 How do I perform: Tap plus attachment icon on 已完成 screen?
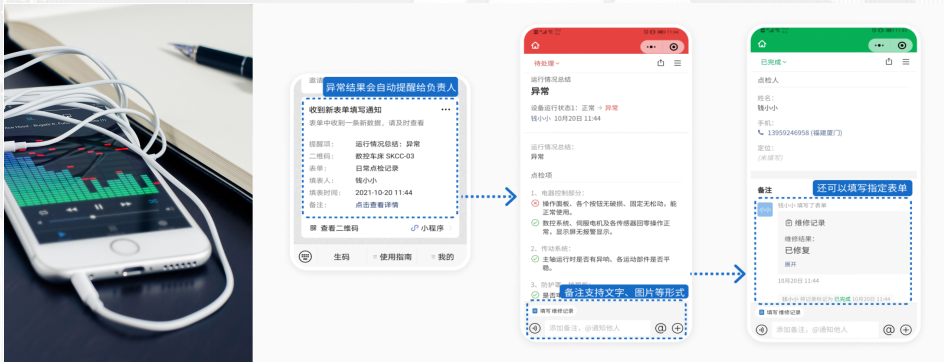click(x=905, y=329)
